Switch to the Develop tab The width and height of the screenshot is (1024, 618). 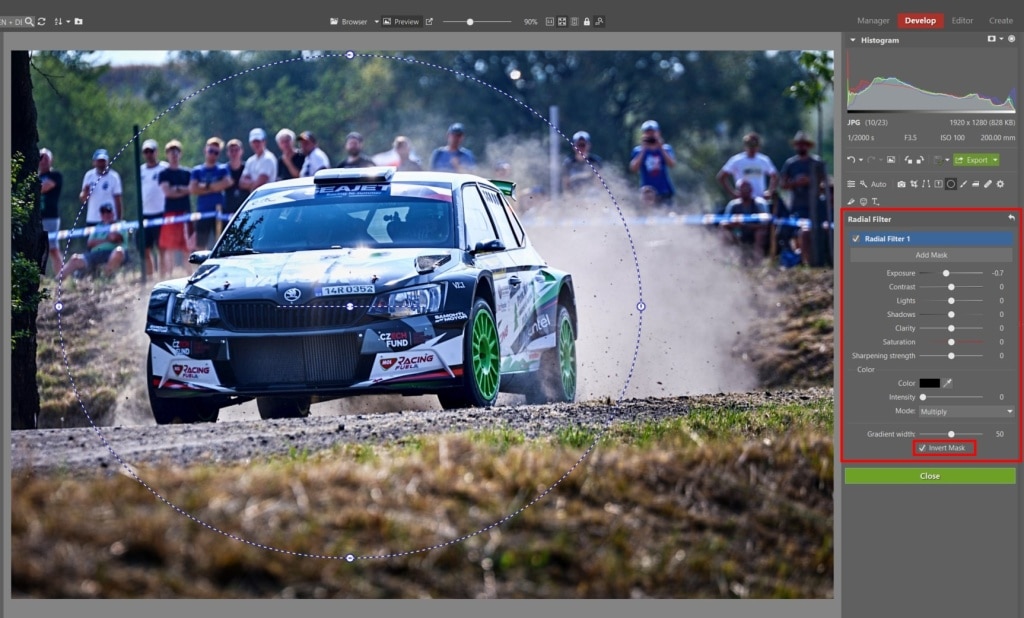click(920, 21)
